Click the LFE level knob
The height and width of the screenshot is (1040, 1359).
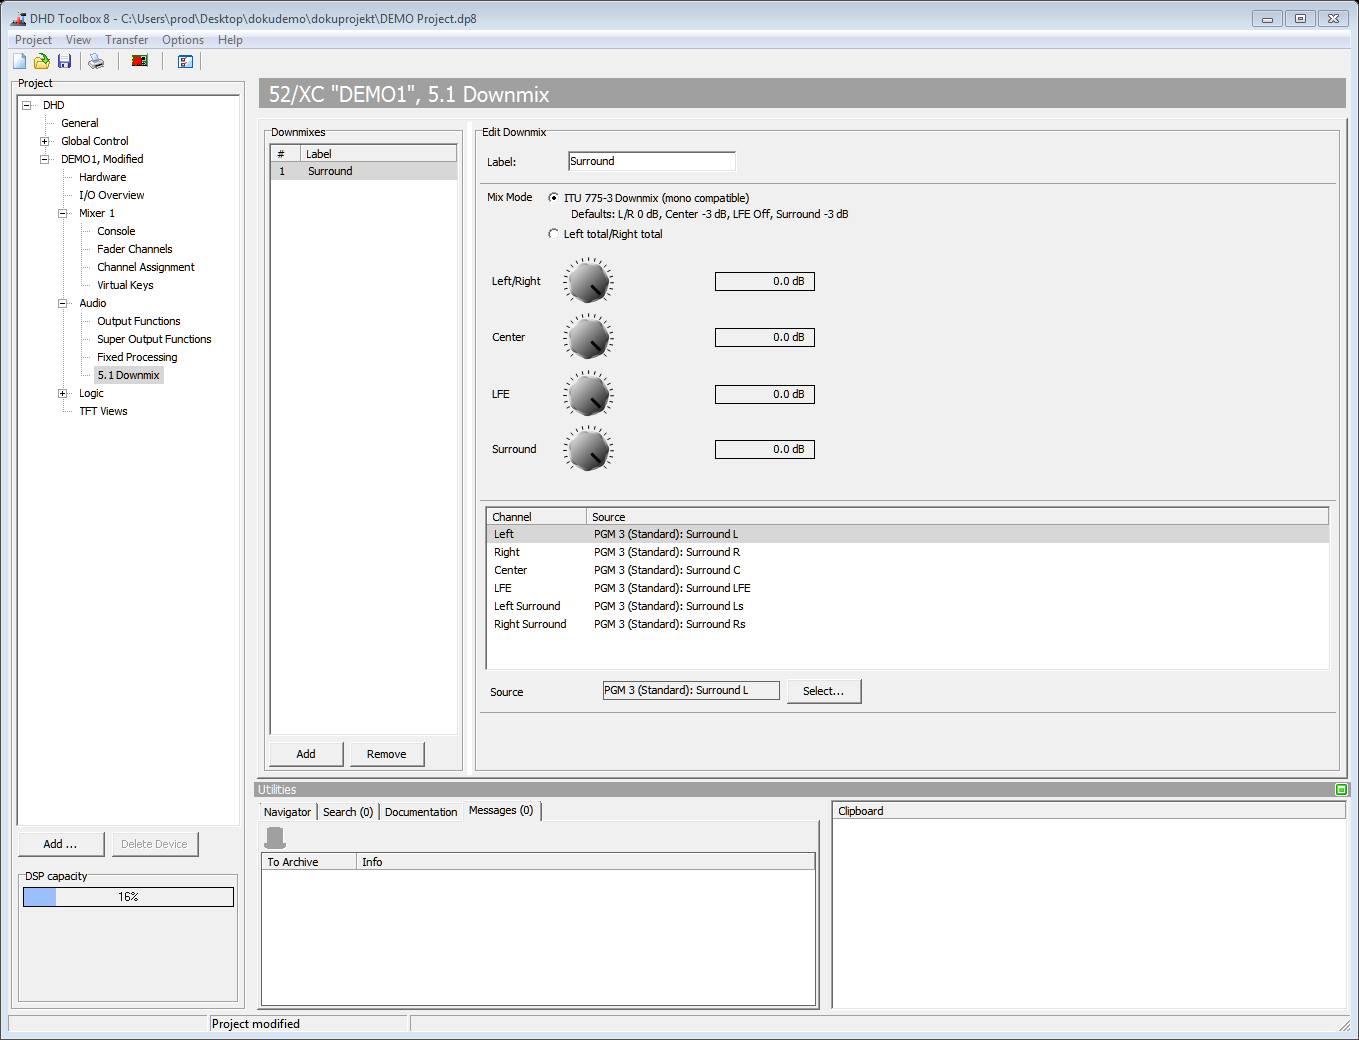[x=588, y=394]
